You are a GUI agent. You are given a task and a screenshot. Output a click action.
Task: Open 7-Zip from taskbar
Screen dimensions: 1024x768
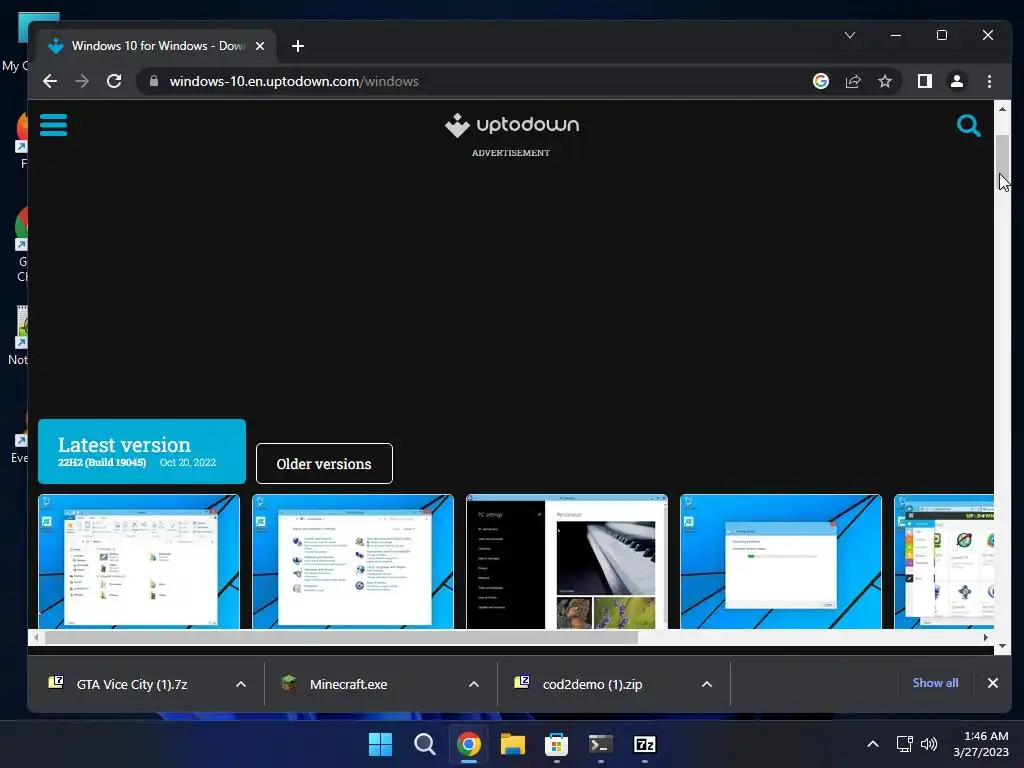(x=645, y=744)
